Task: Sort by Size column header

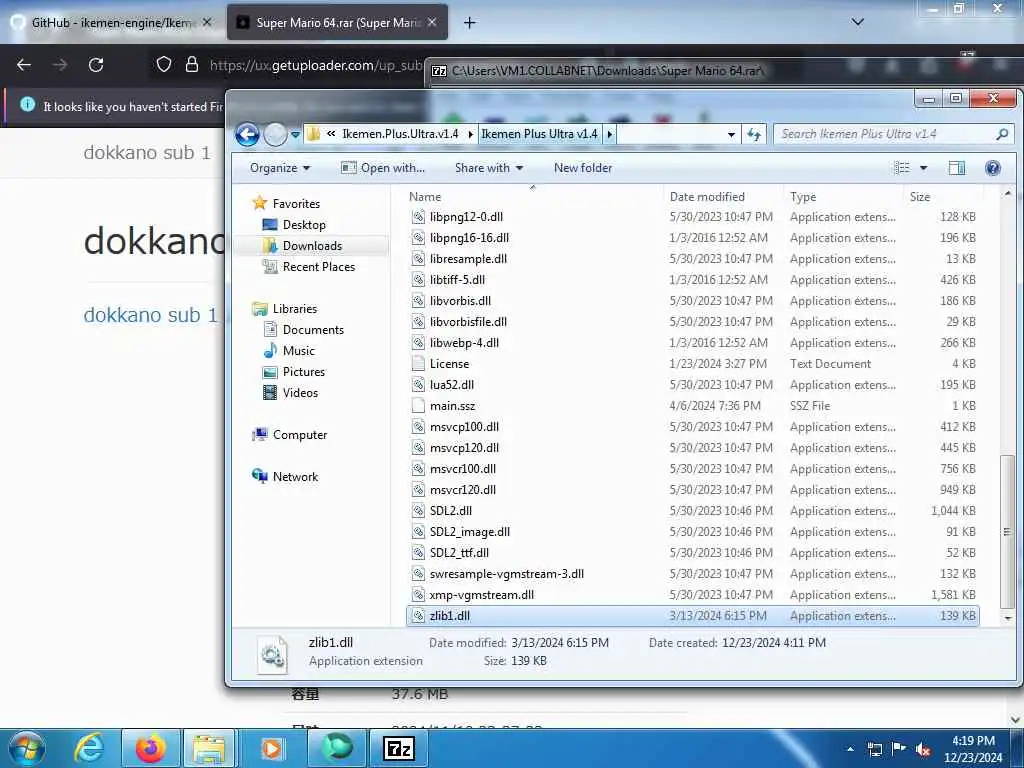Action: pyautogui.click(x=920, y=197)
